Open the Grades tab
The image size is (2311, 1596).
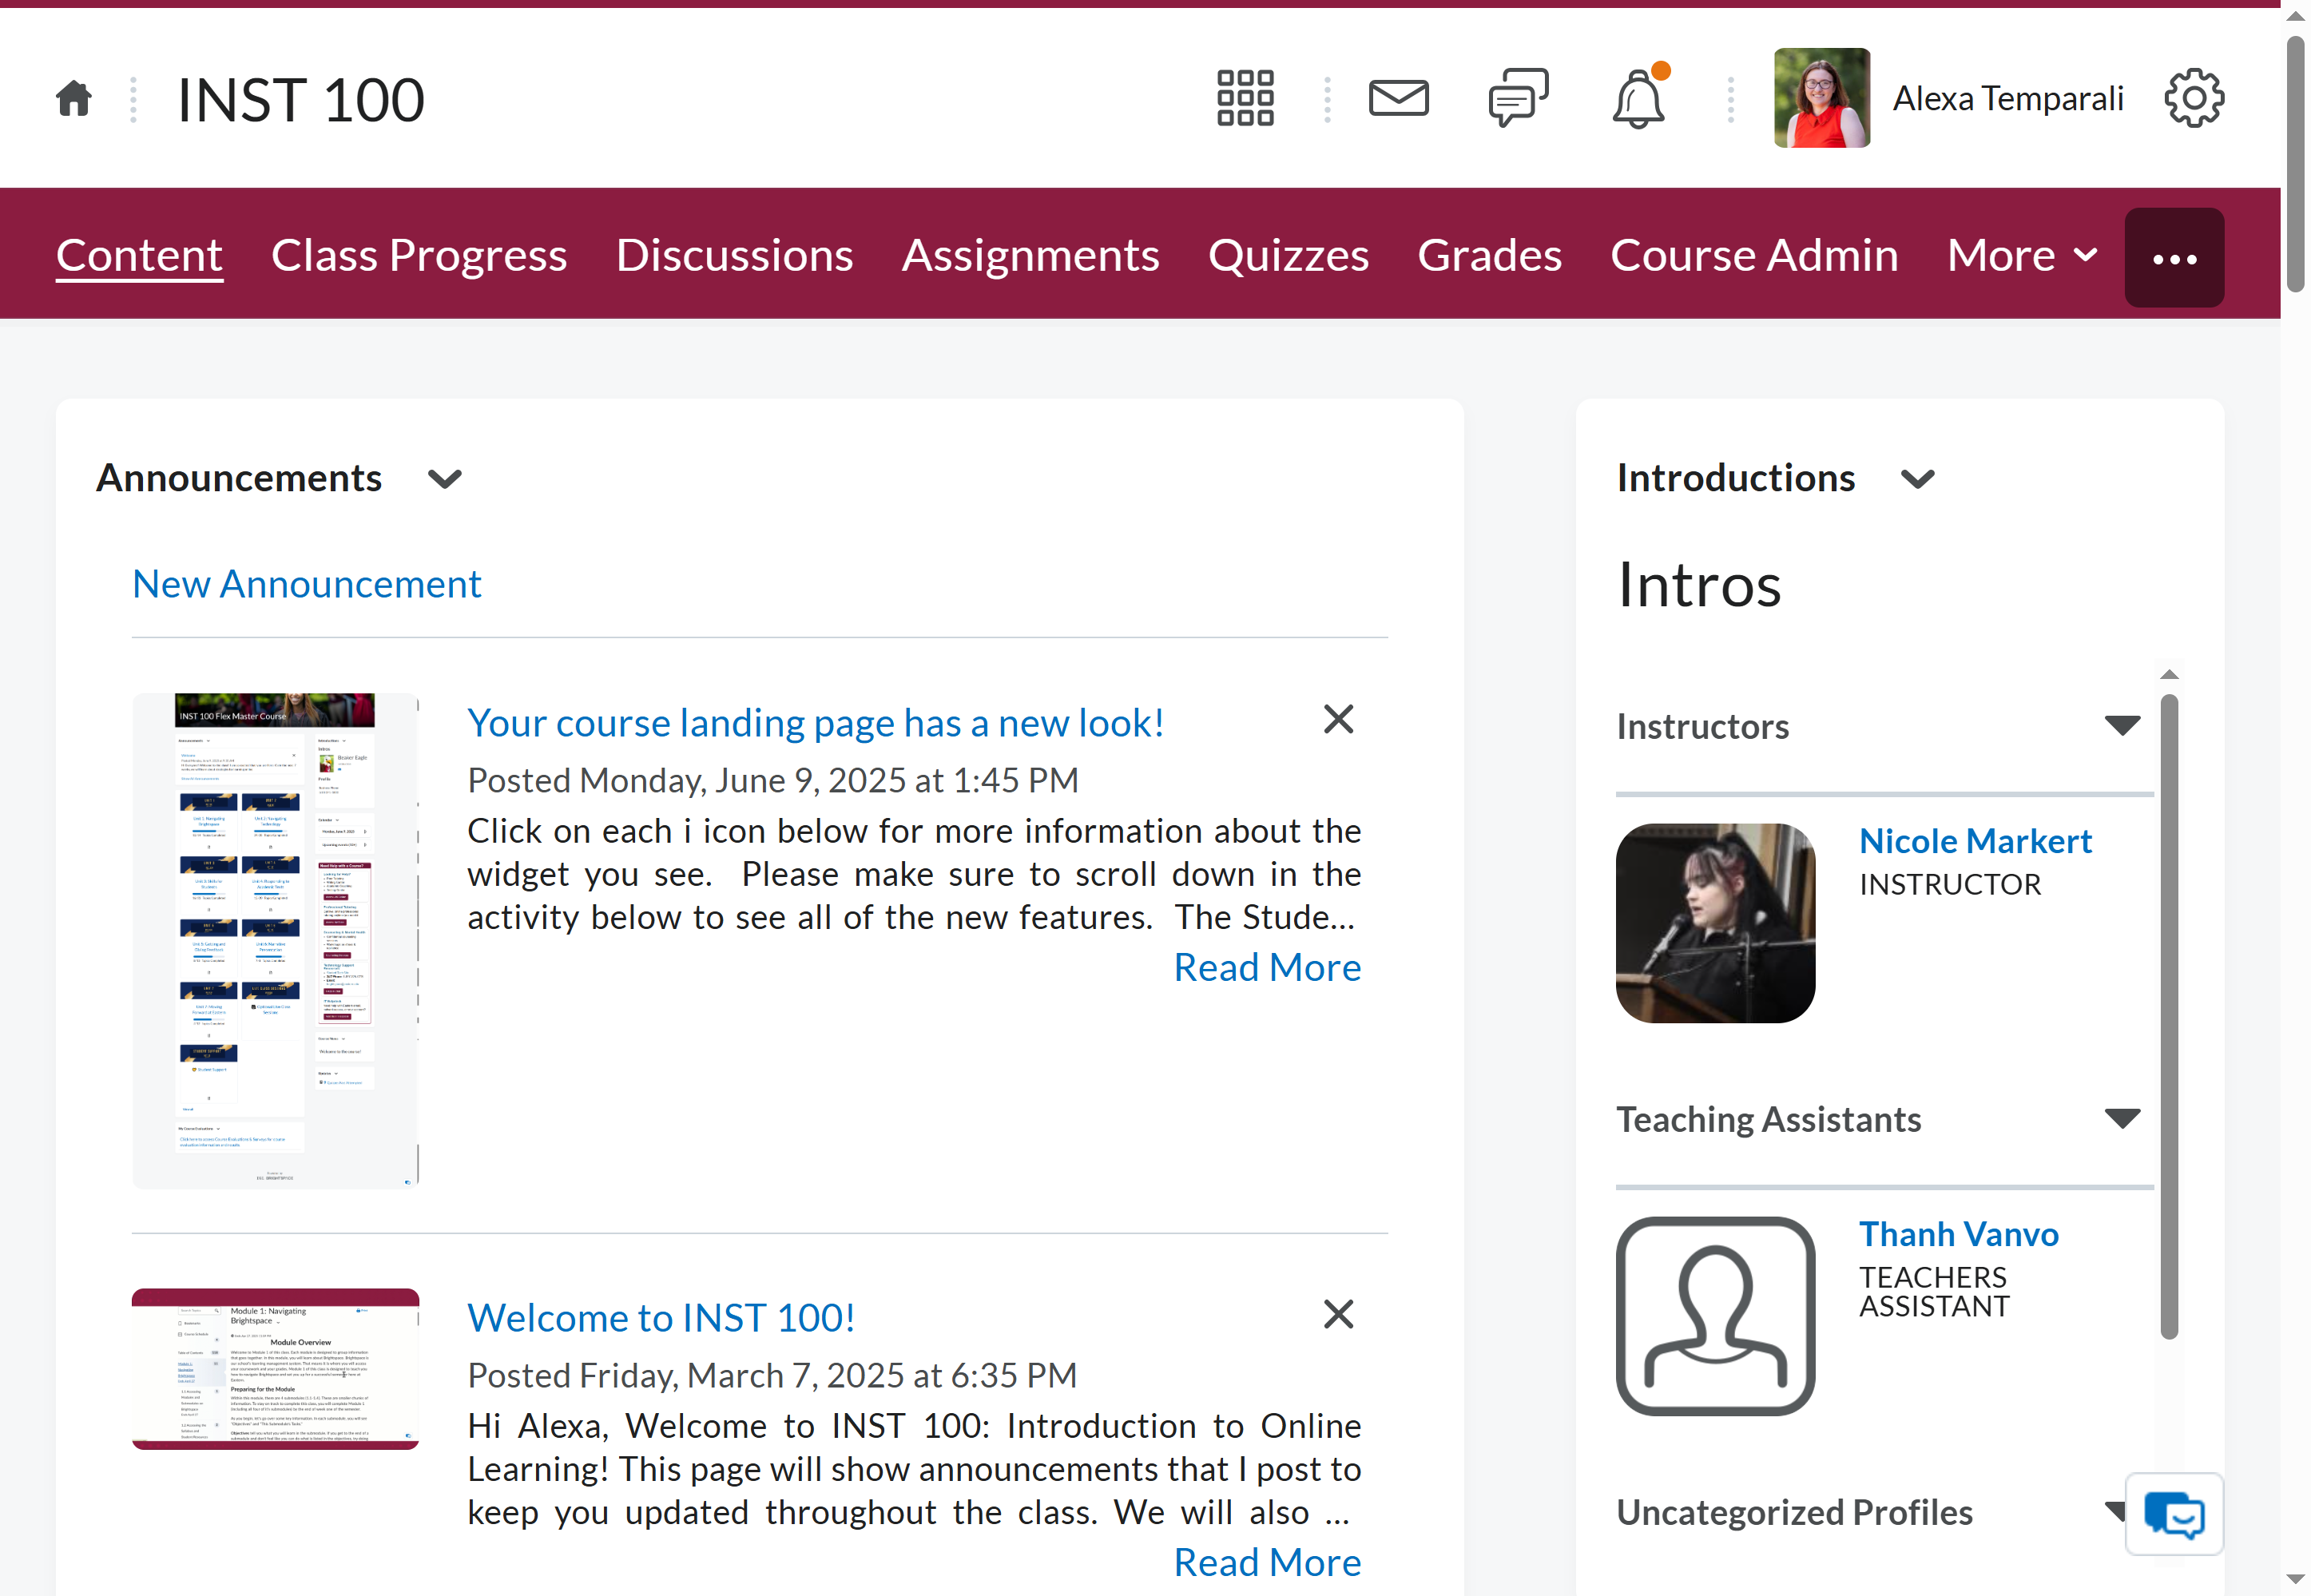1489,256
